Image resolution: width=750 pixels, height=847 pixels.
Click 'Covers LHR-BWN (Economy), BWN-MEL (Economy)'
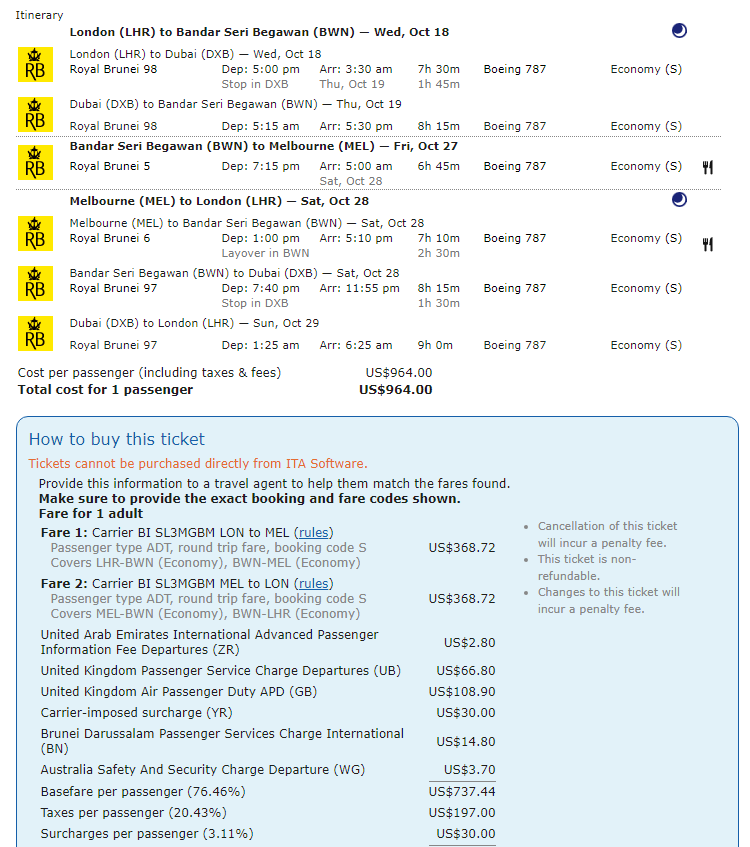(x=205, y=563)
